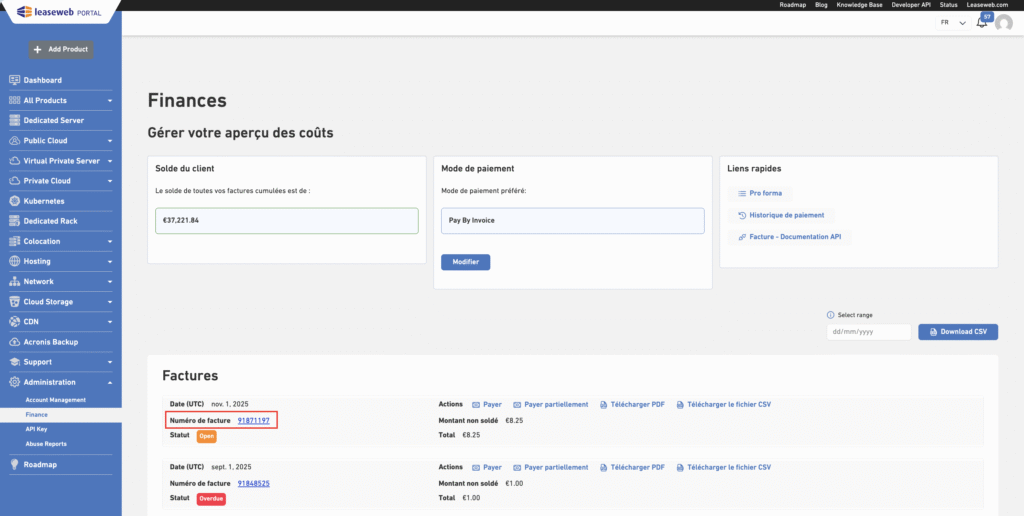1024x516 pixels.
Task: Expand the Network submenu arrow
Action: pyautogui.click(x=110, y=282)
